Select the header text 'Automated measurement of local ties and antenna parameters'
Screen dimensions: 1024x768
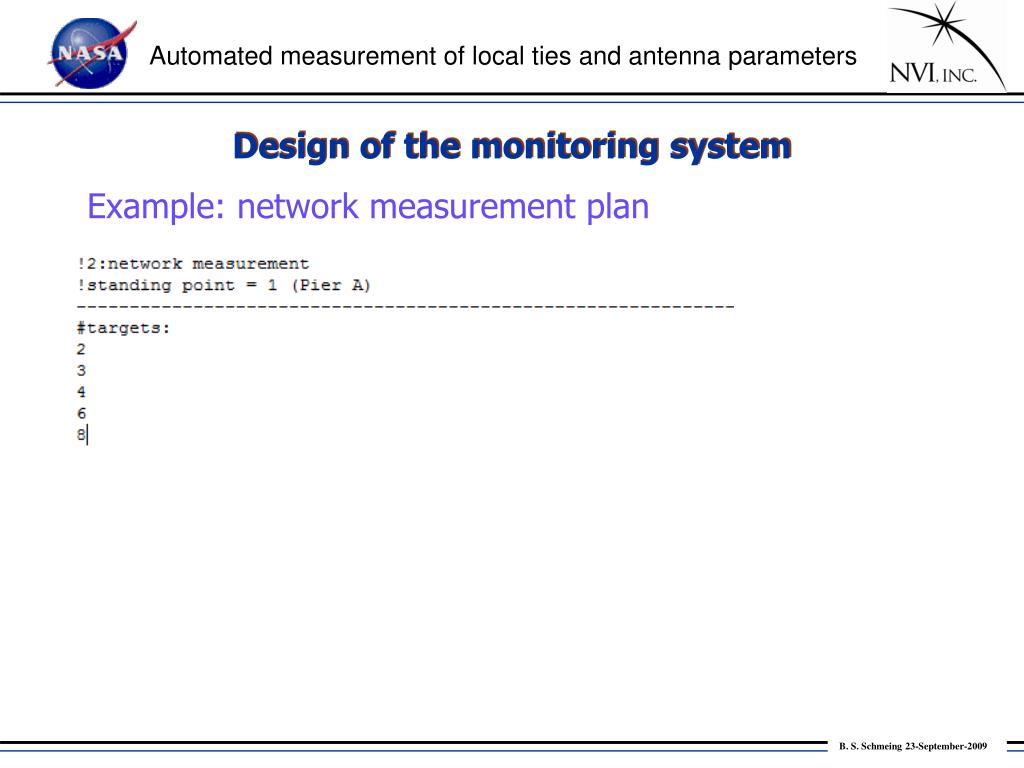point(503,56)
